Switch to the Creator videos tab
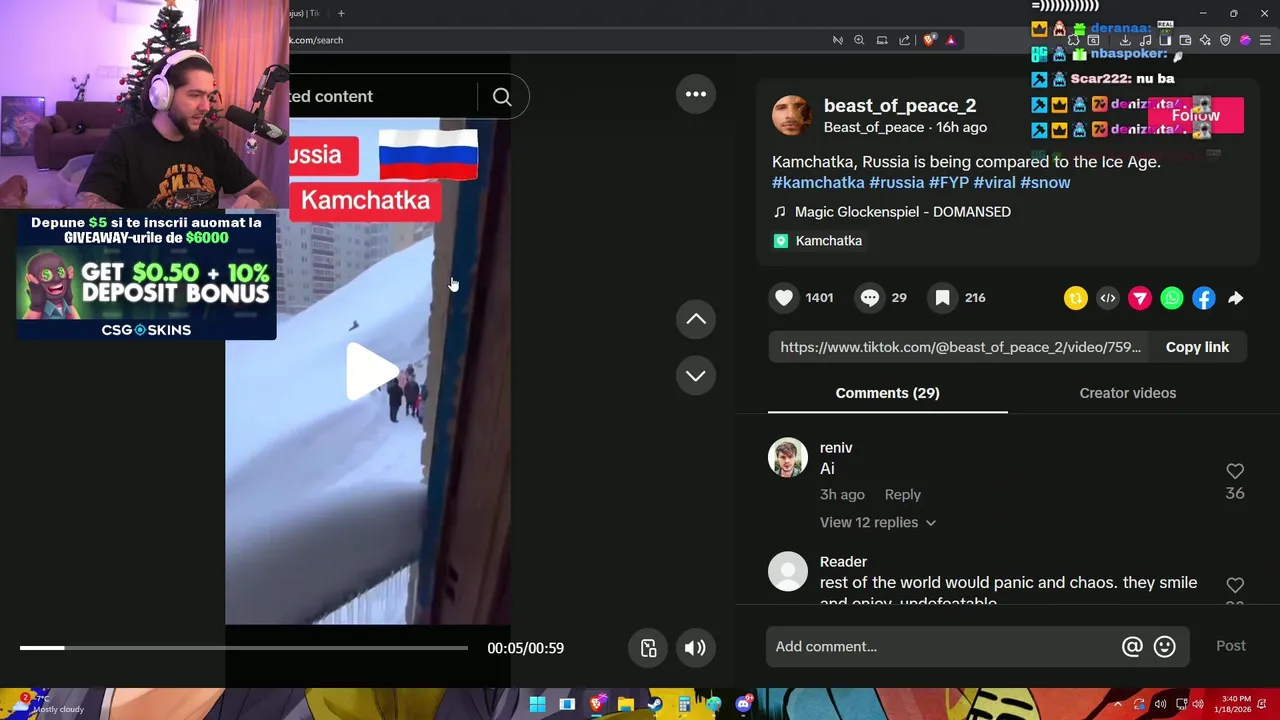Screen dimensions: 1280x720 [x=1127, y=393]
